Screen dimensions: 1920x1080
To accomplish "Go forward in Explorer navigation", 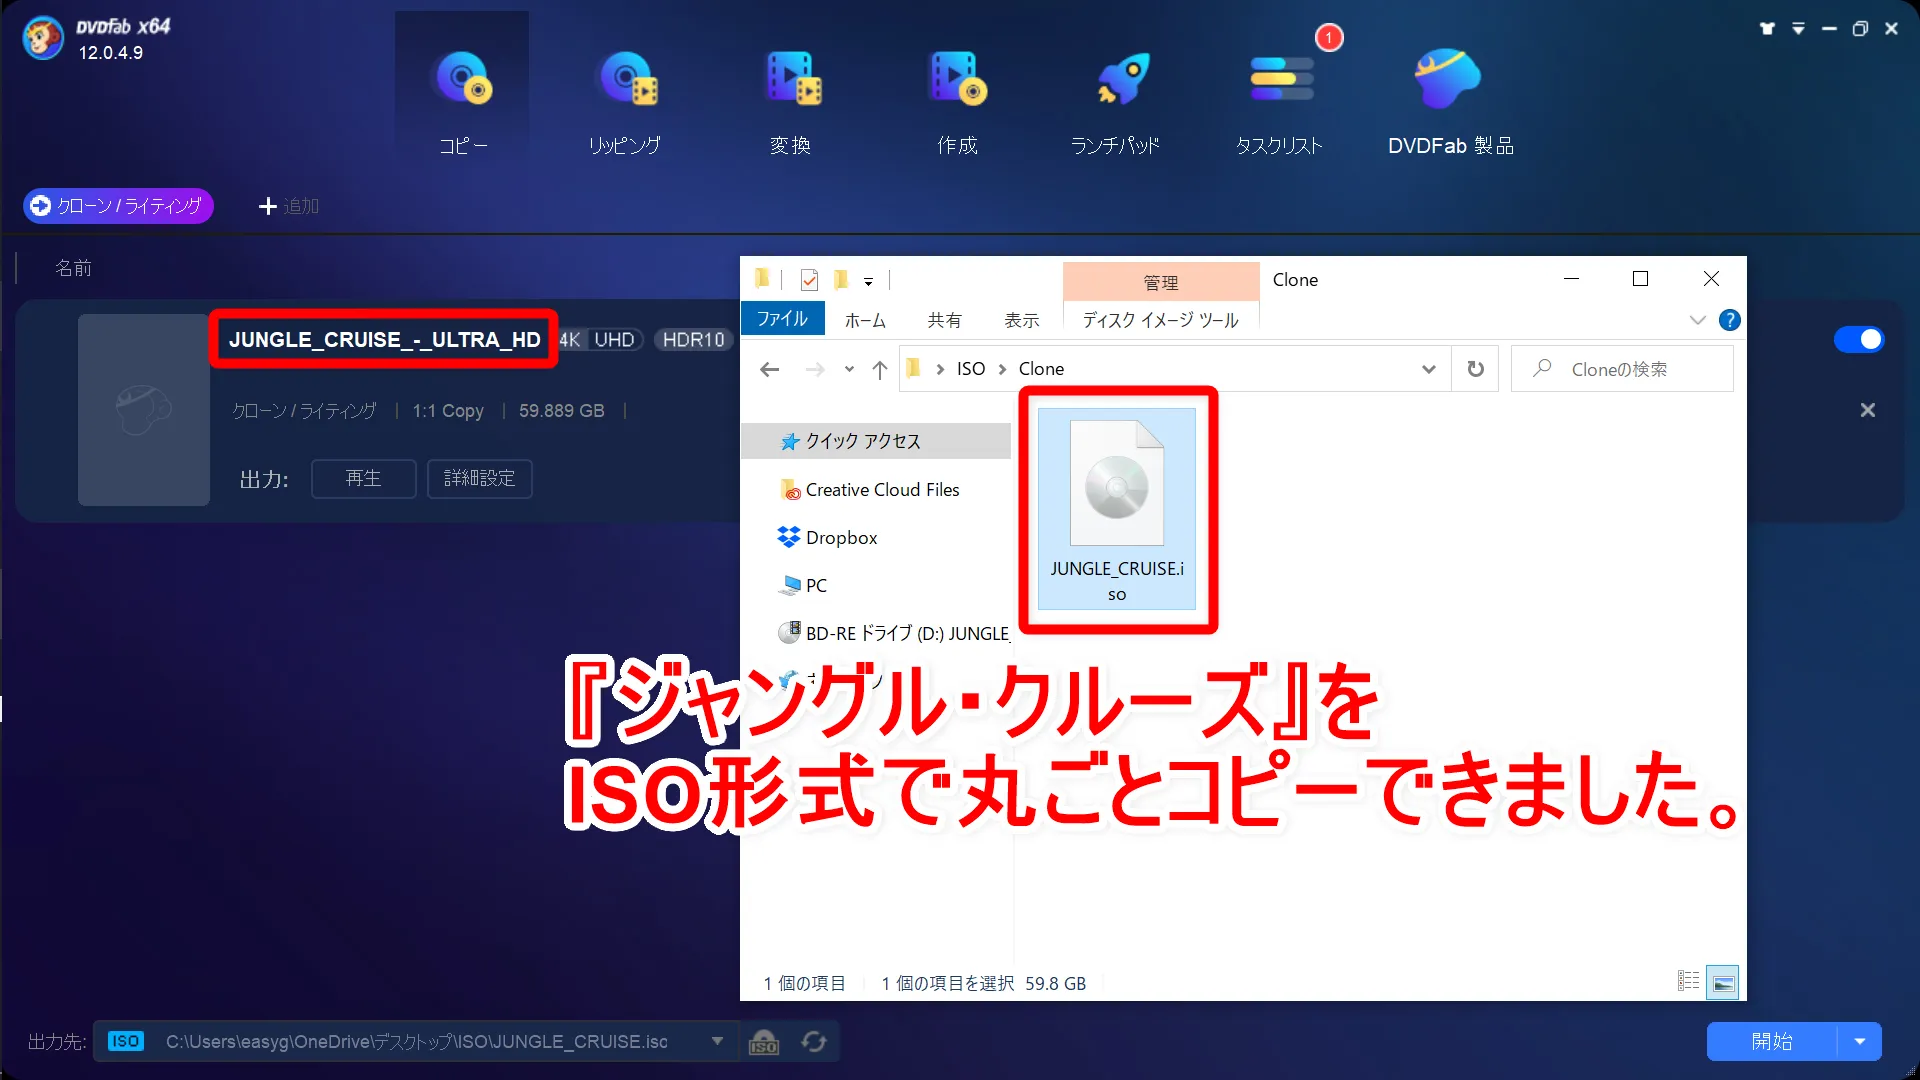I will tap(815, 369).
